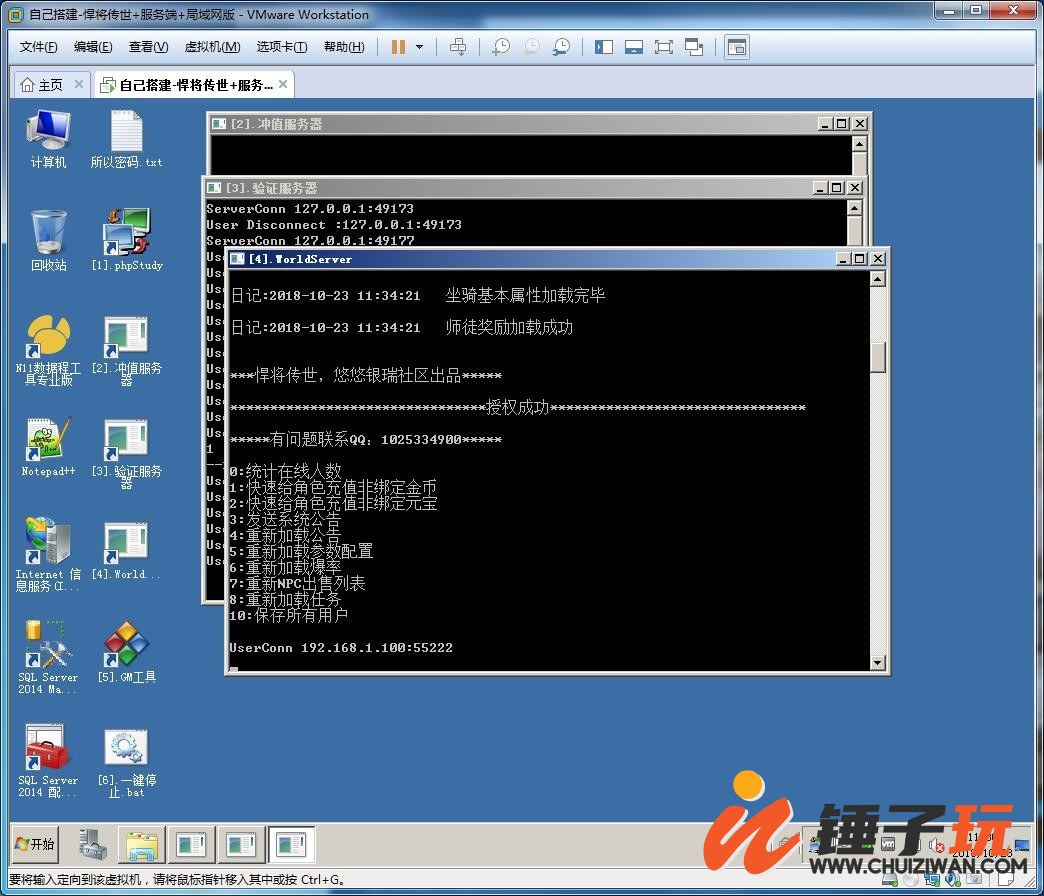Take a snapshot of this virtual machine
Screen dimensions: 1044x896
tap(501, 47)
